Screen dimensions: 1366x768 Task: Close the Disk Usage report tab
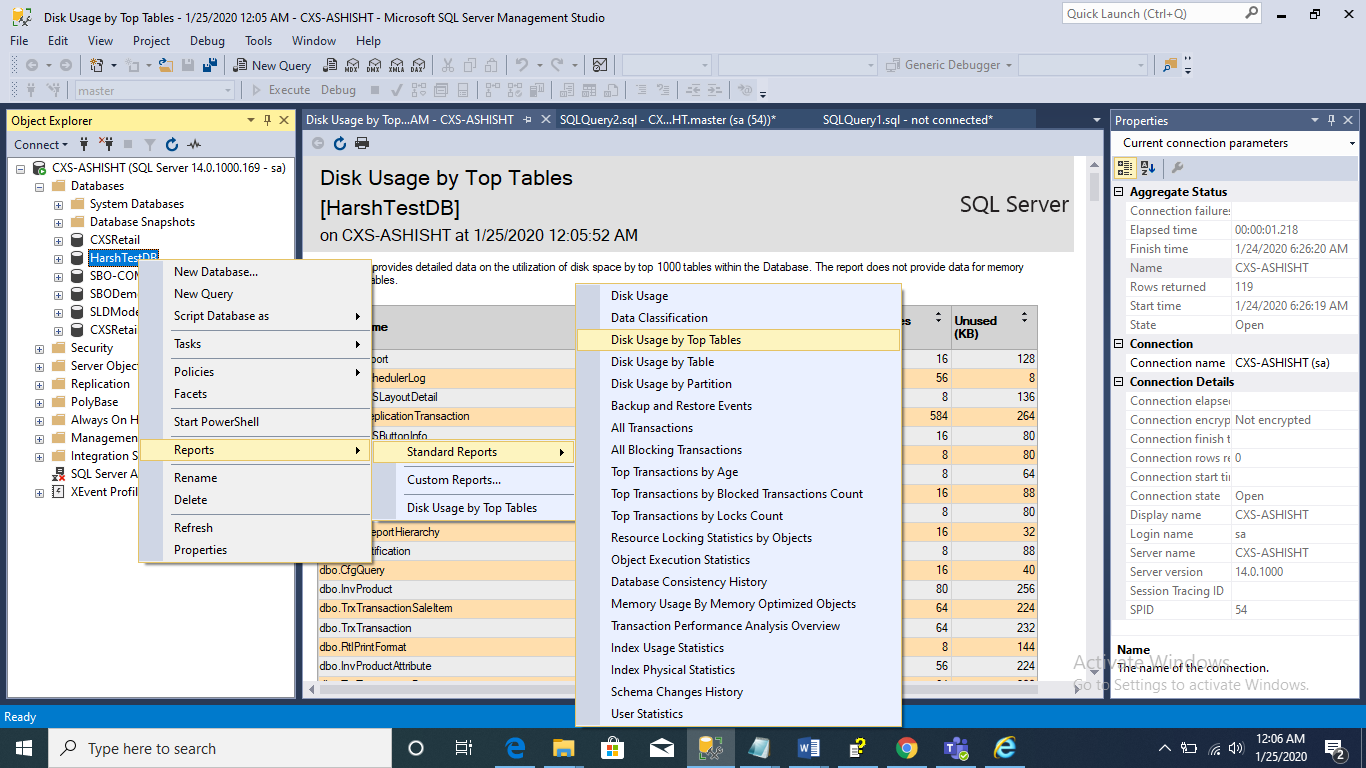click(x=545, y=120)
